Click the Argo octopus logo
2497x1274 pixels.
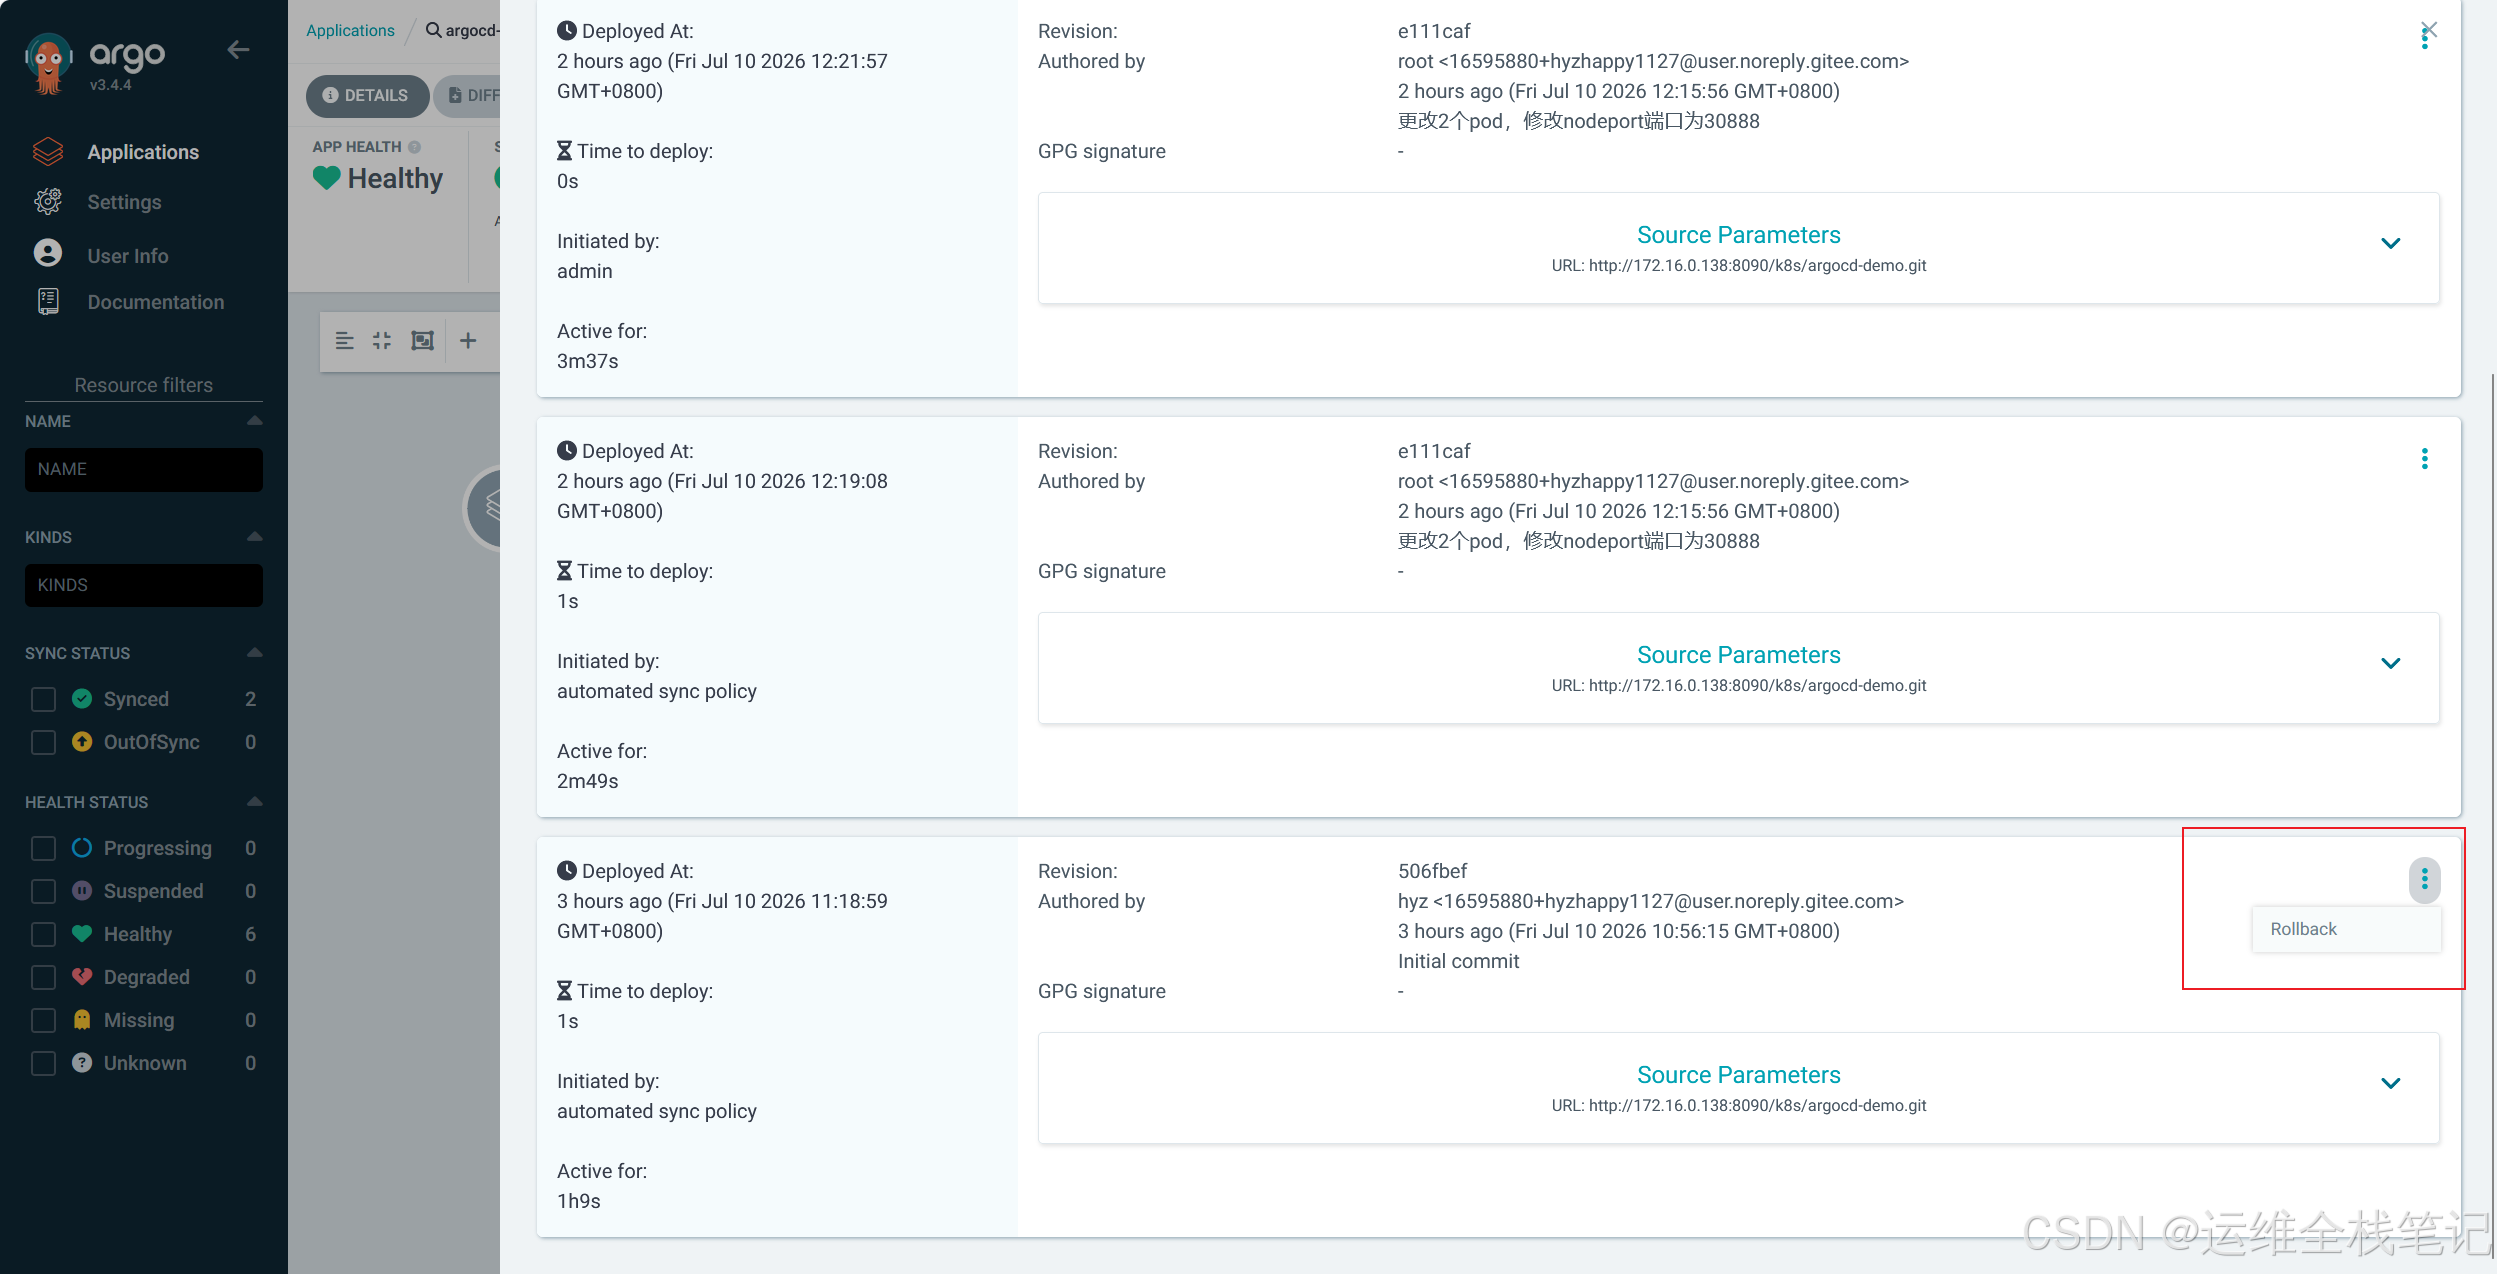pos(48,64)
